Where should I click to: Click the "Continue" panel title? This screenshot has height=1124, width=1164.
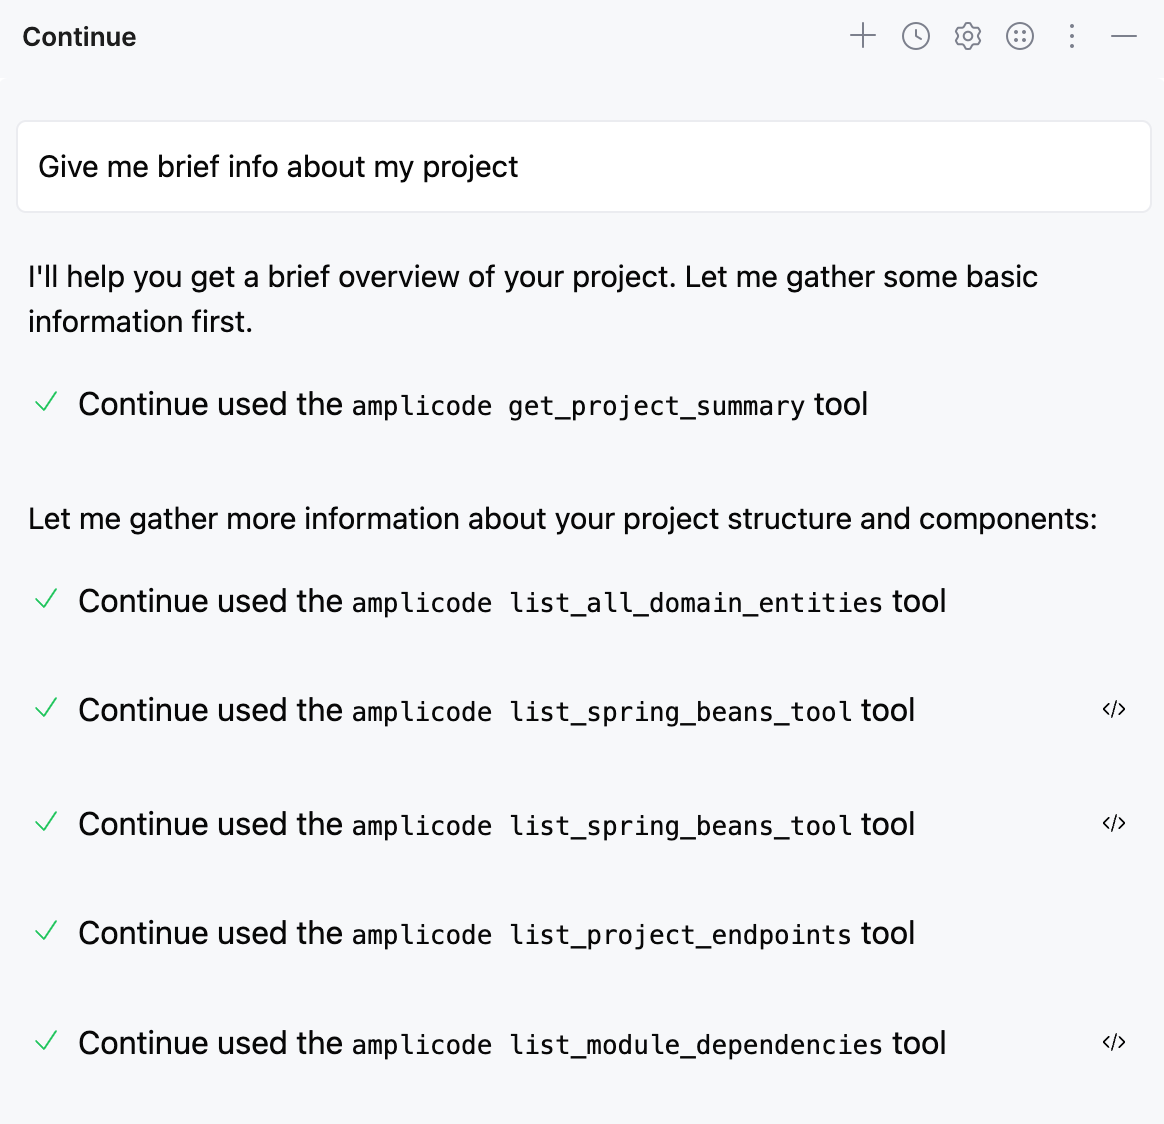click(x=79, y=37)
